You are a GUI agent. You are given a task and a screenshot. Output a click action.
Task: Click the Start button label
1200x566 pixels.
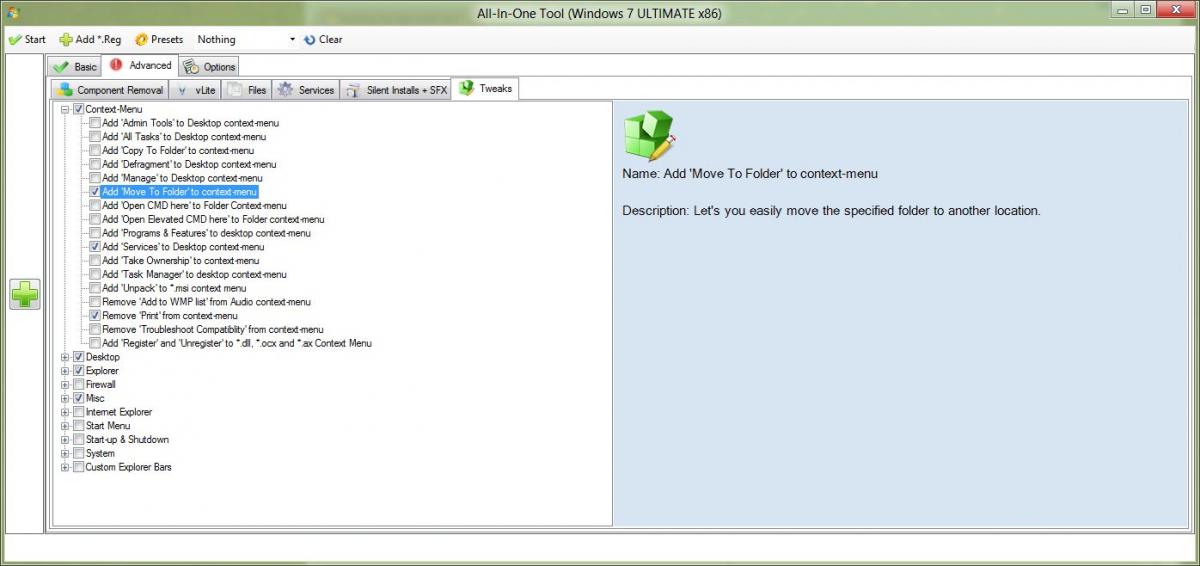[35, 40]
